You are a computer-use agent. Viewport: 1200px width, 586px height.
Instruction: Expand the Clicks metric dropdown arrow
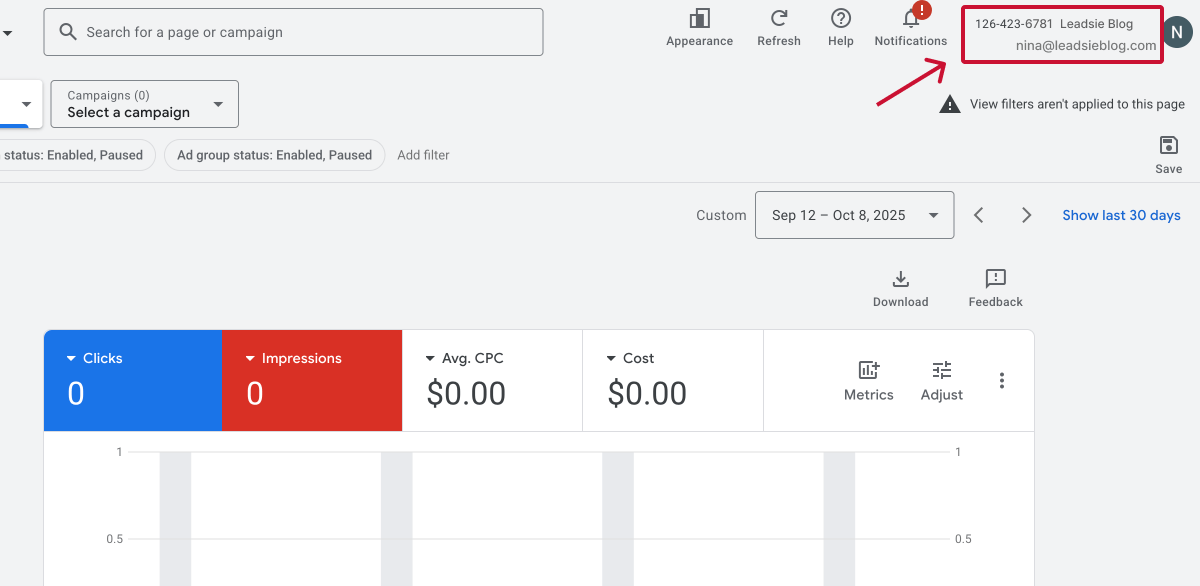(70, 357)
